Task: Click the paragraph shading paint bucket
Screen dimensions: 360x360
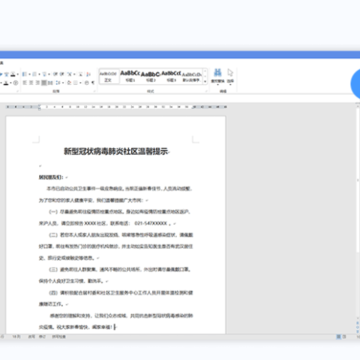Action: (x=69, y=83)
